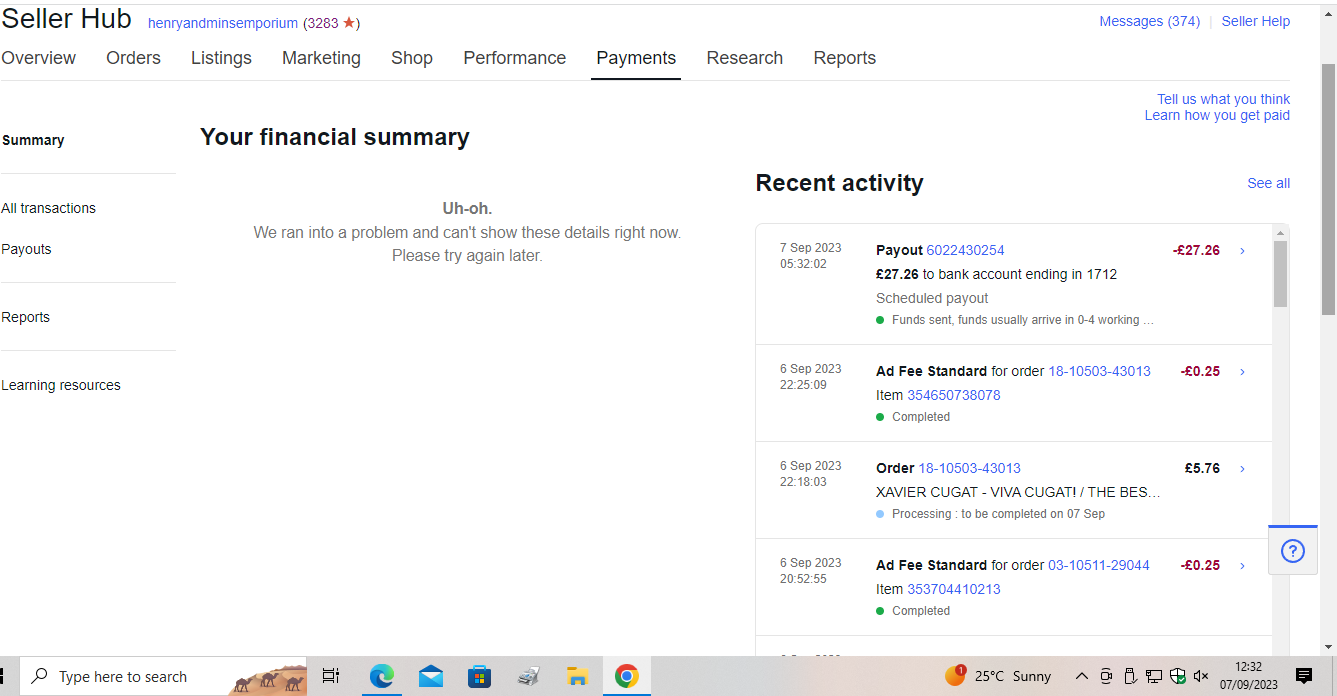
Task: Open Task View in the taskbar
Action: point(331,676)
